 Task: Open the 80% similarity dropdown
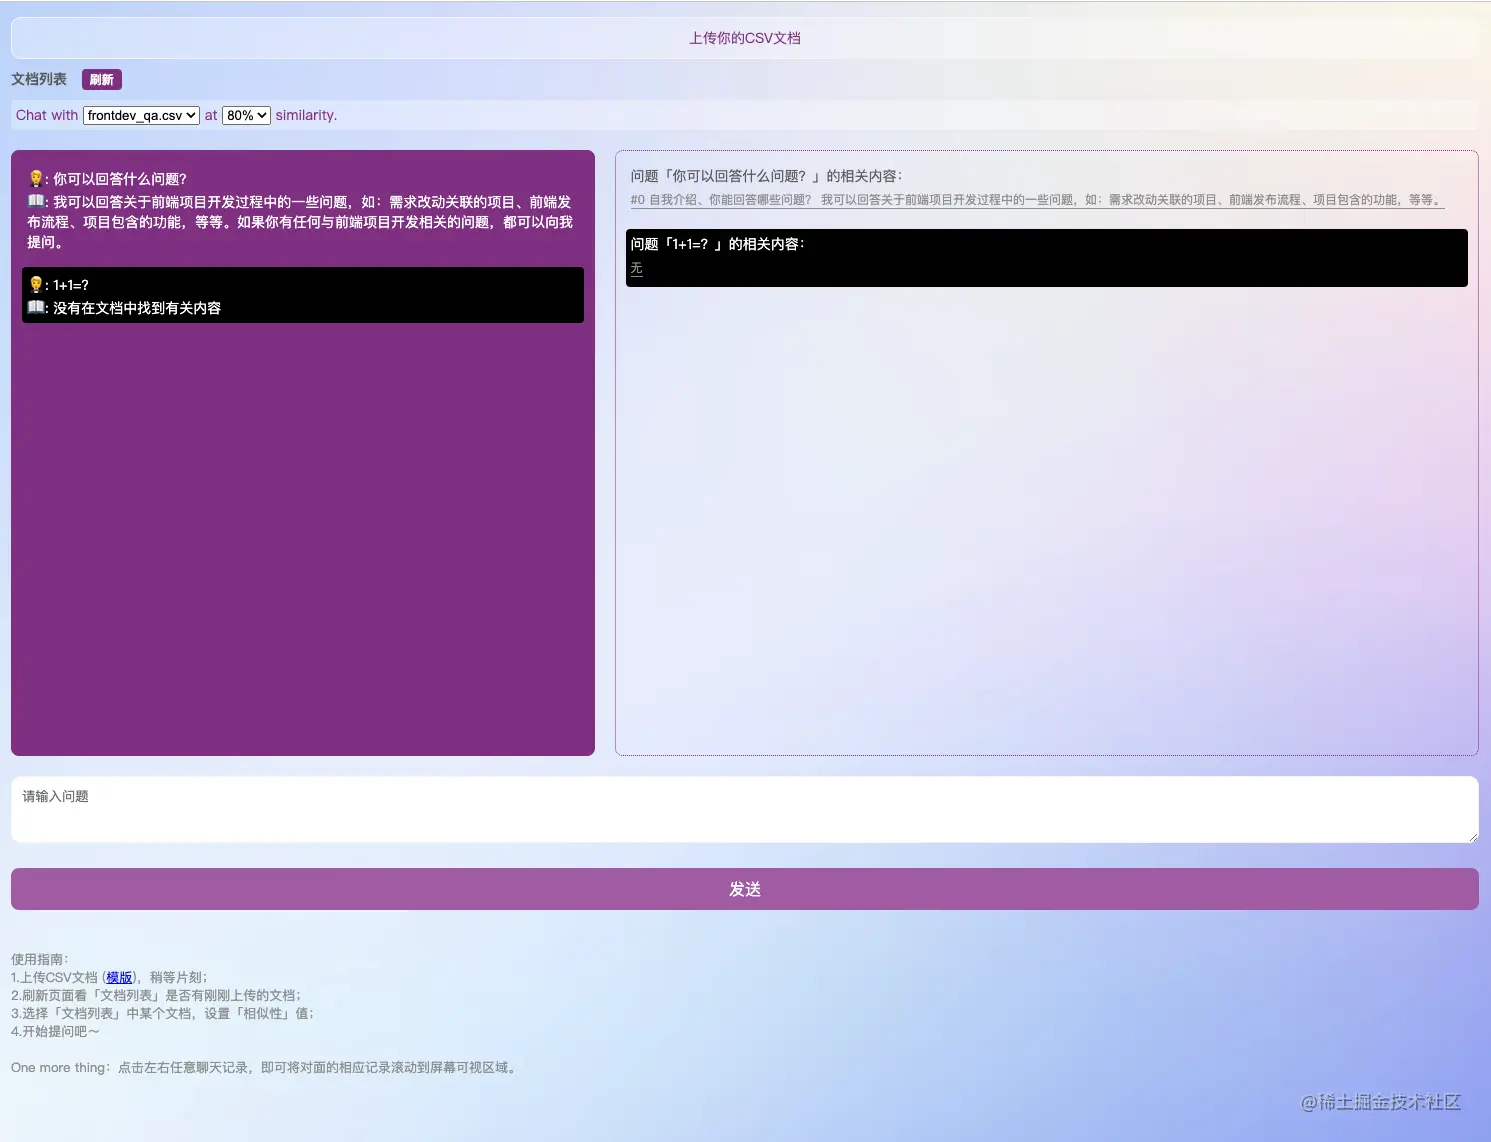click(x=247, y=116)
